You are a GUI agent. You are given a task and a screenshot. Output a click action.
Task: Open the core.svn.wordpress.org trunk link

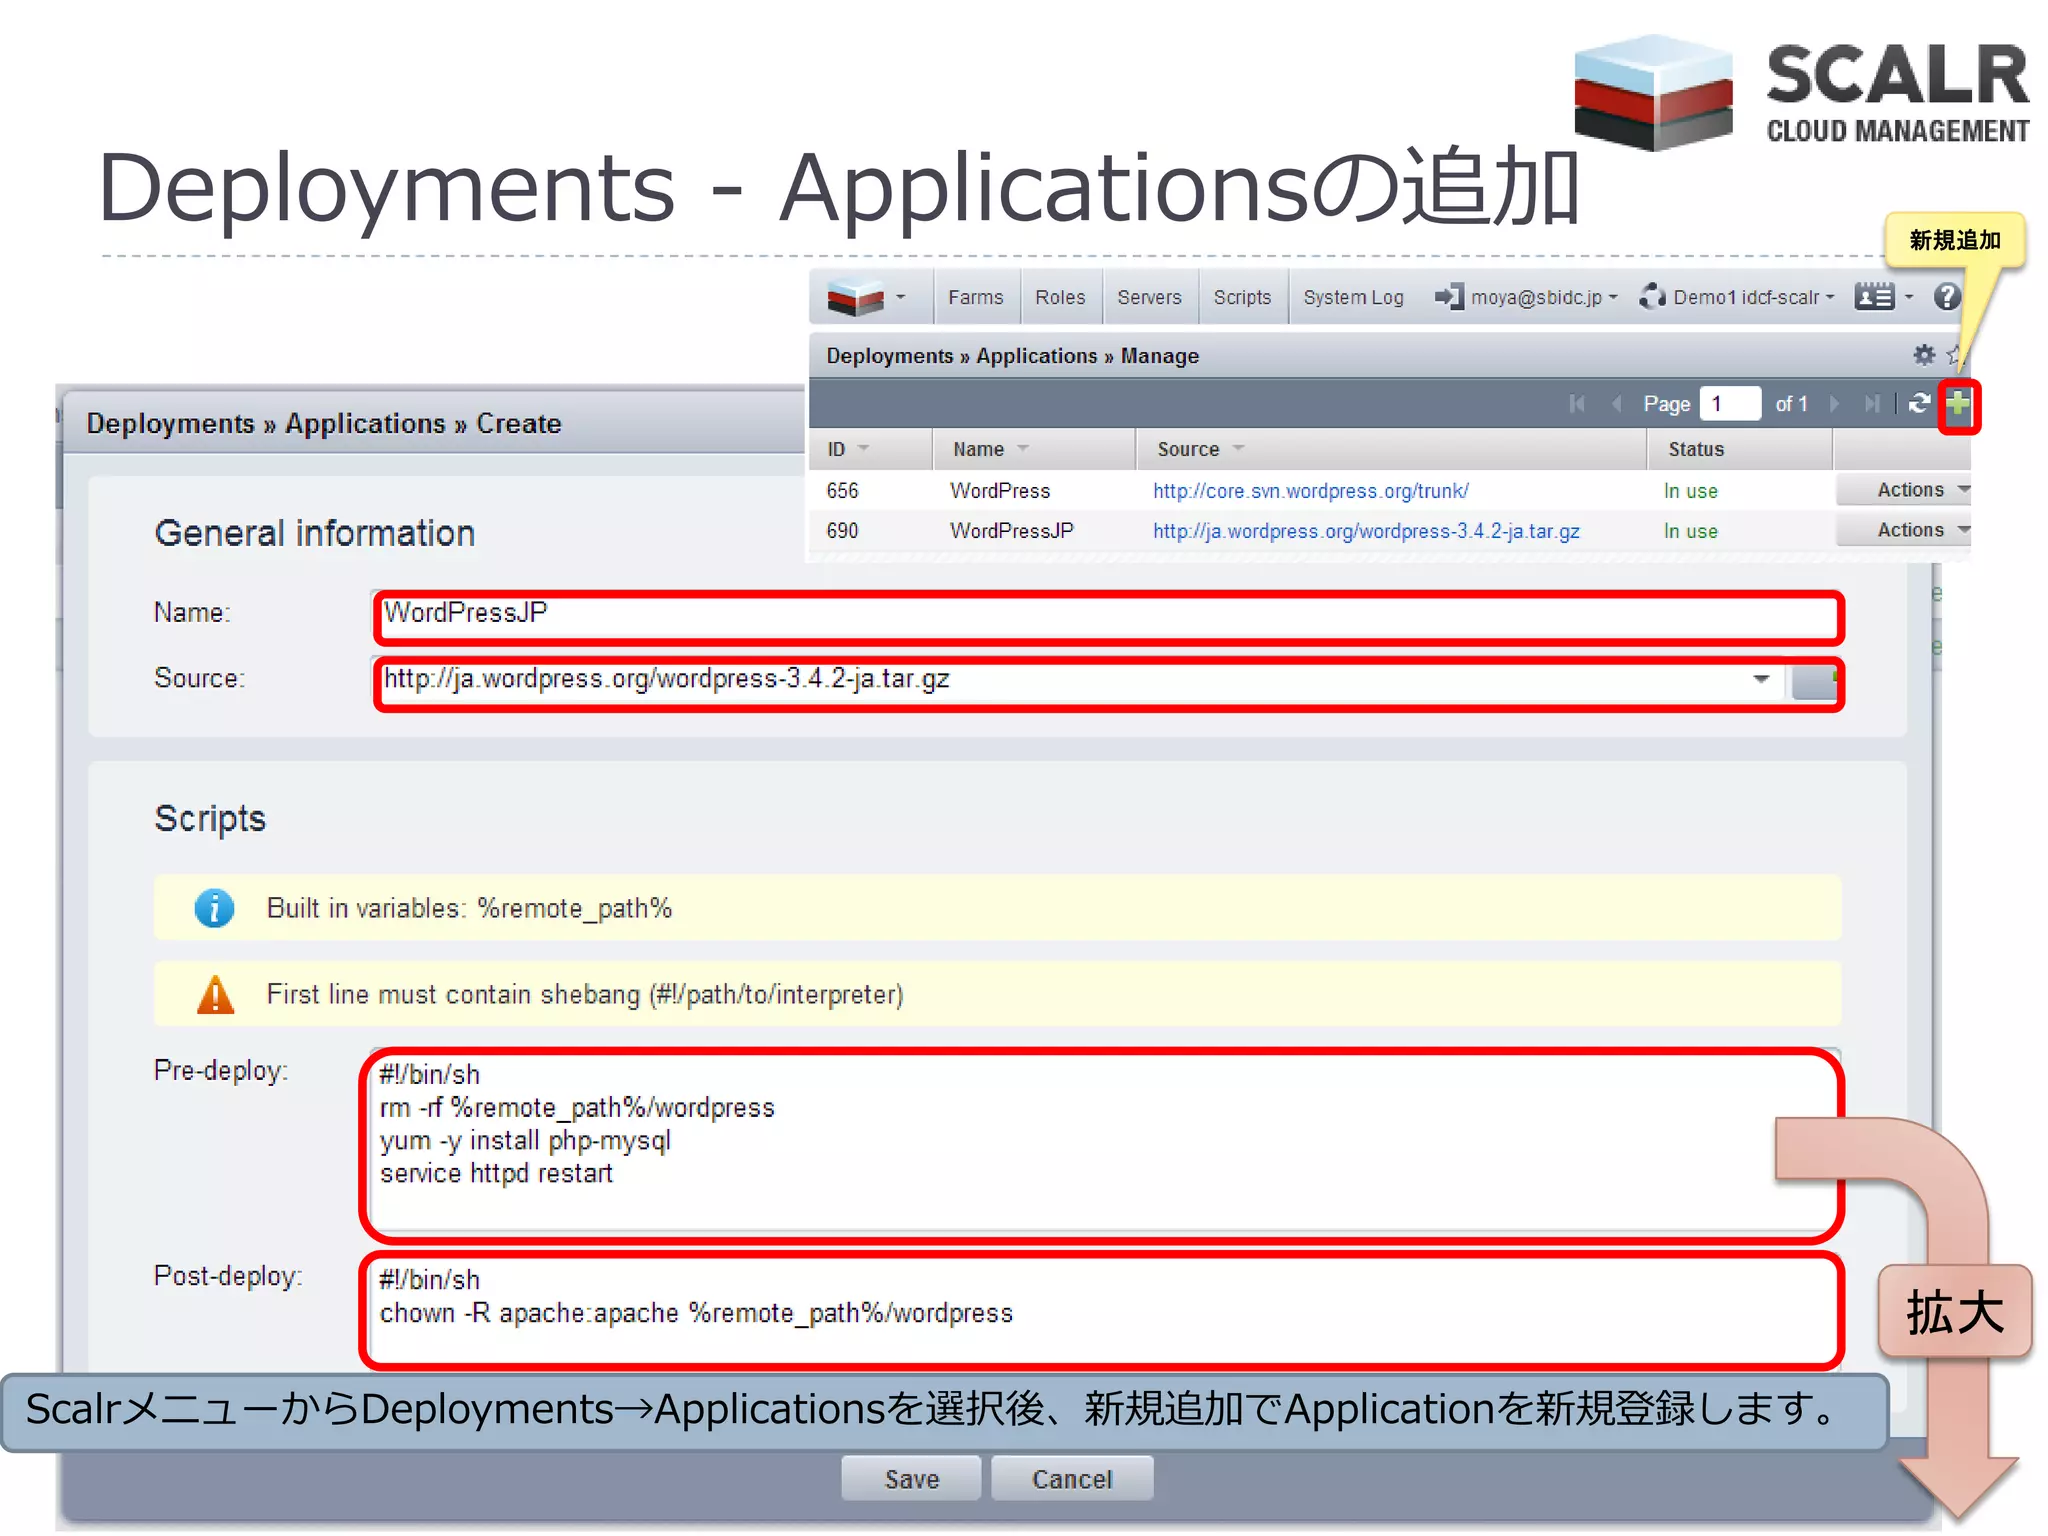(1310, 491)
